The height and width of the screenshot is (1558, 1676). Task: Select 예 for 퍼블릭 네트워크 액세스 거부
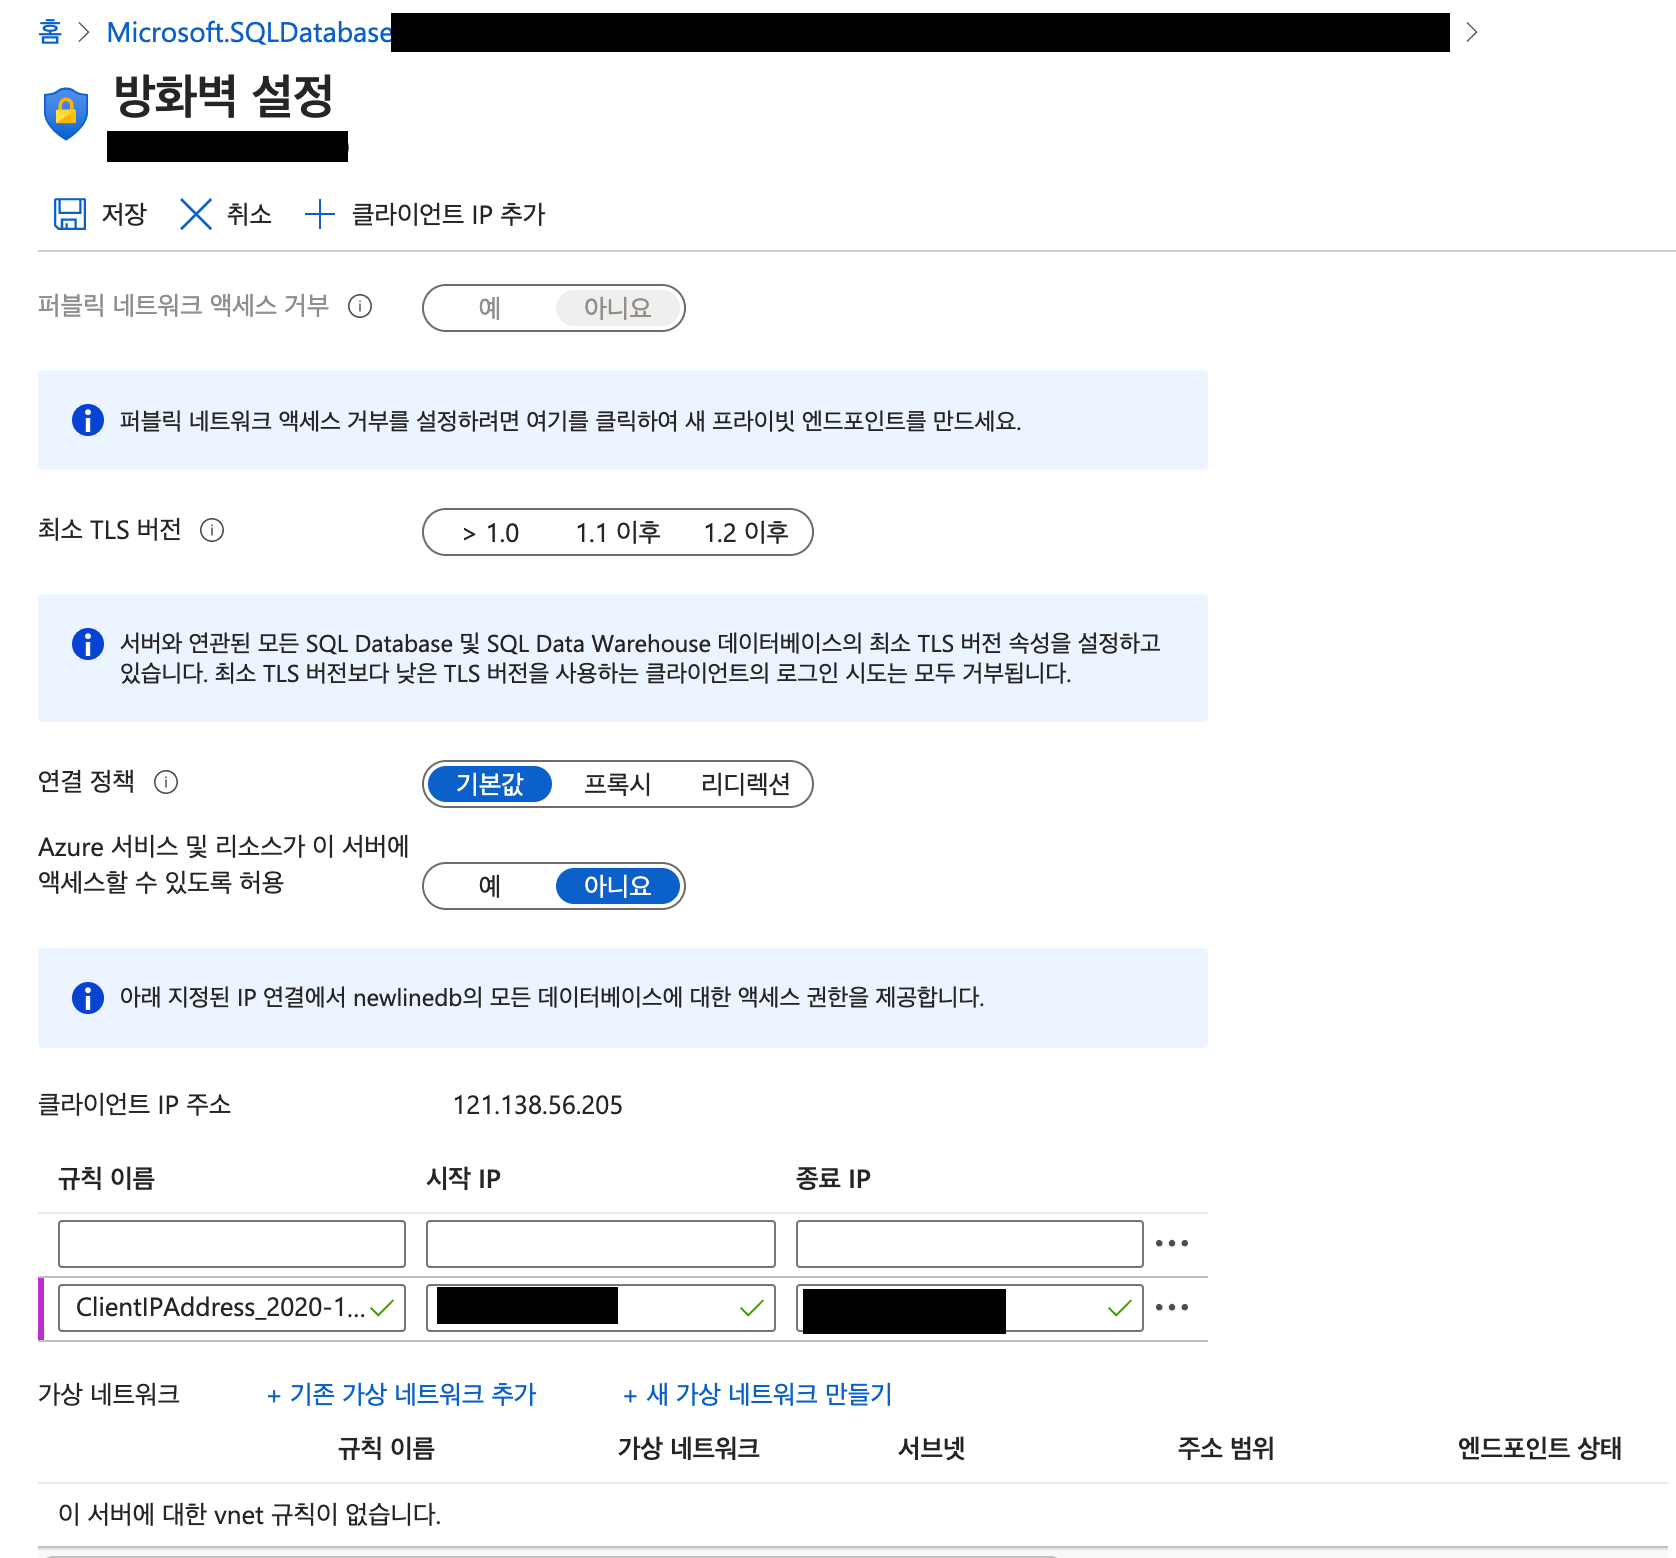[490, 308]
